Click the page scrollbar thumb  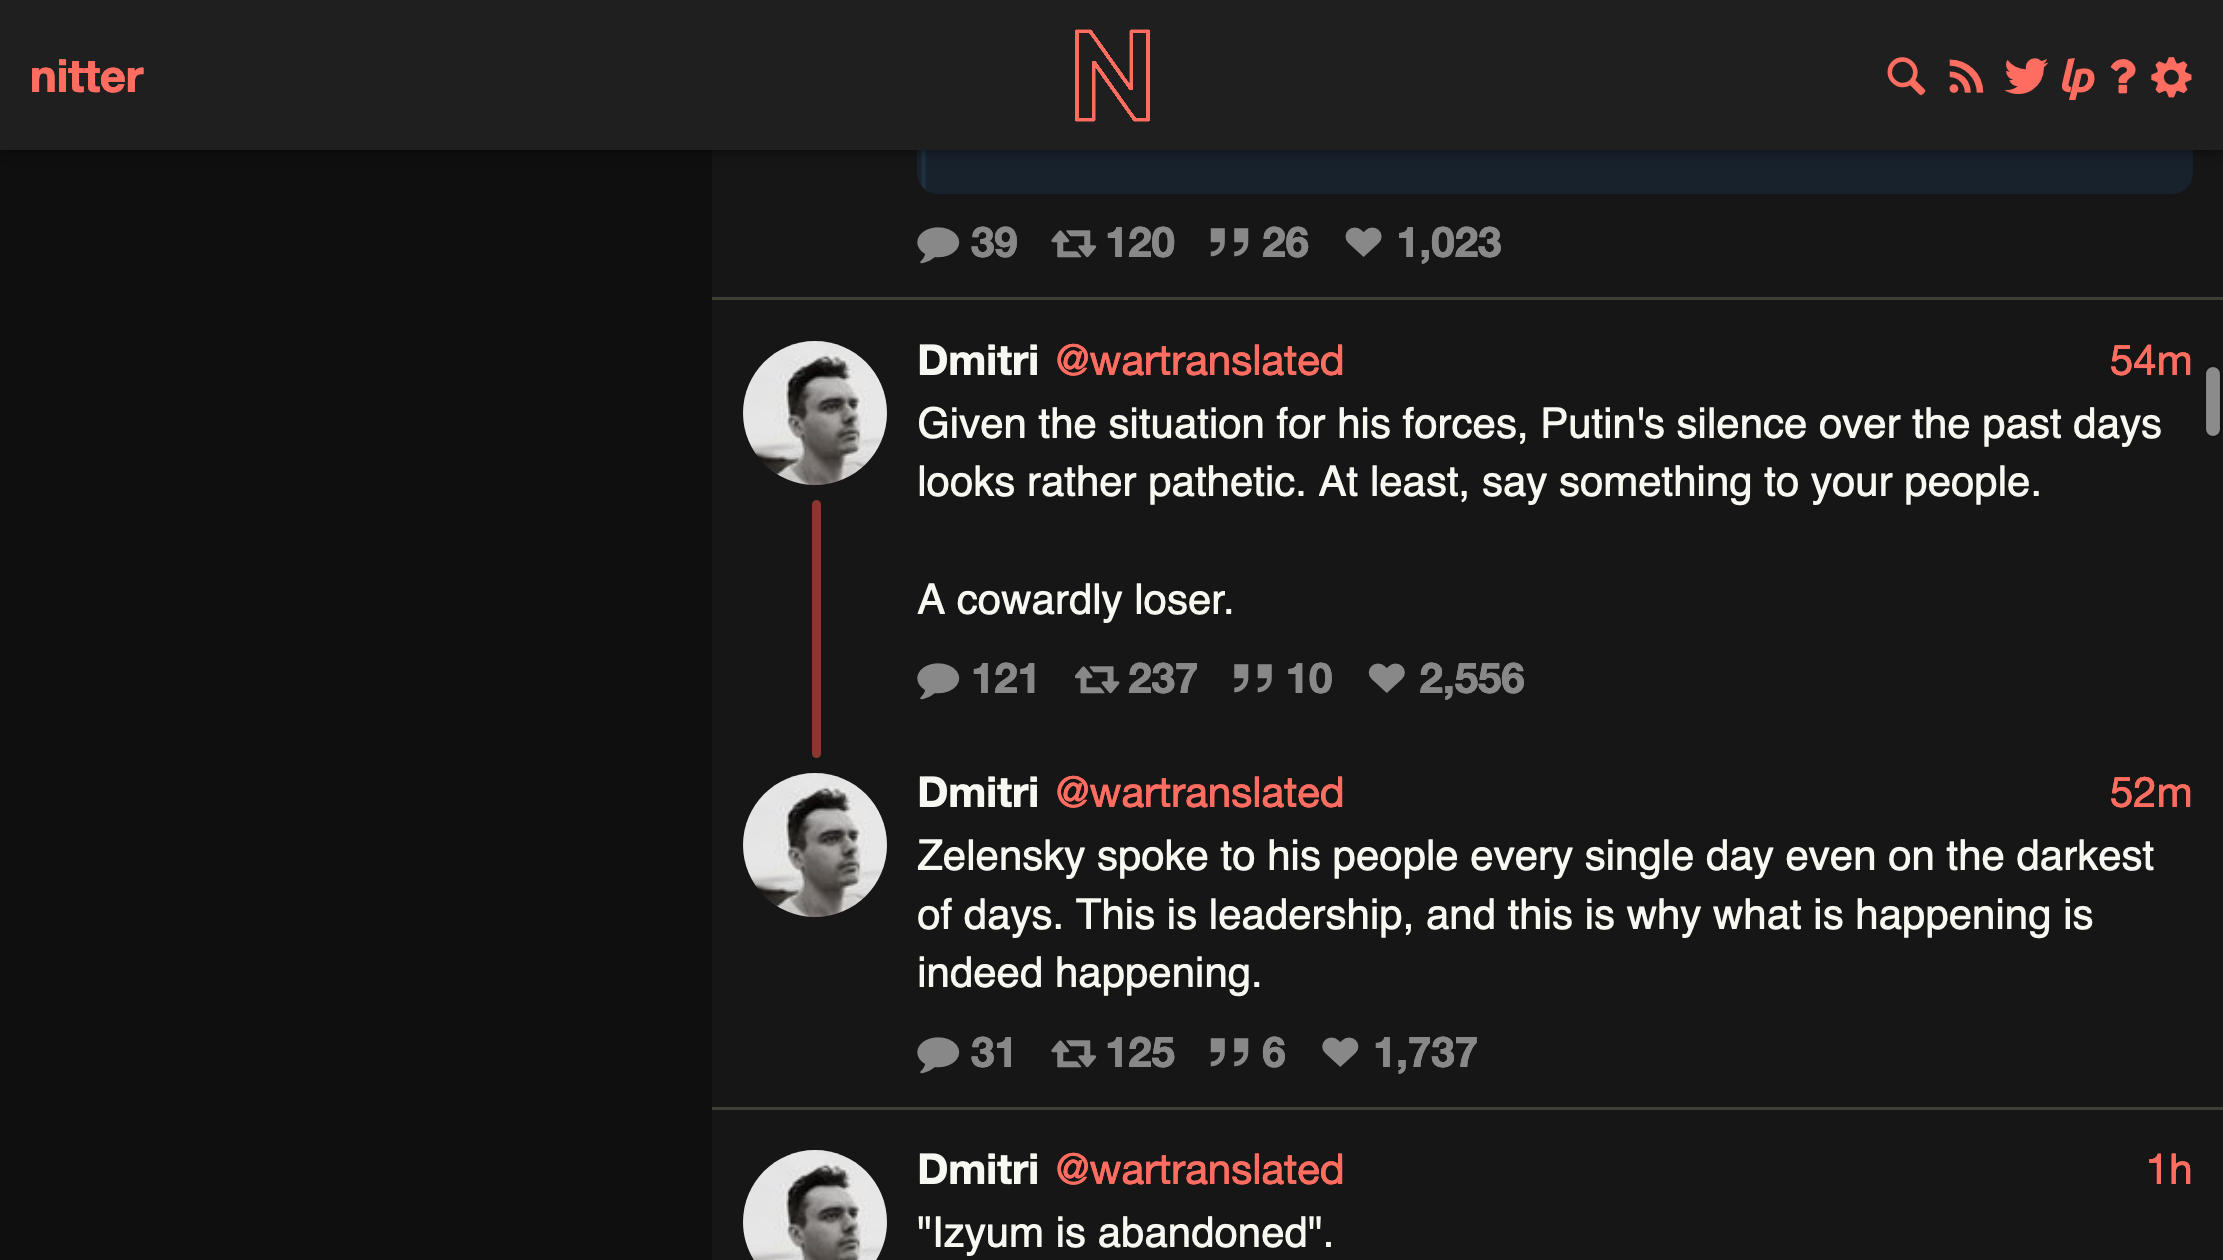2213,402
